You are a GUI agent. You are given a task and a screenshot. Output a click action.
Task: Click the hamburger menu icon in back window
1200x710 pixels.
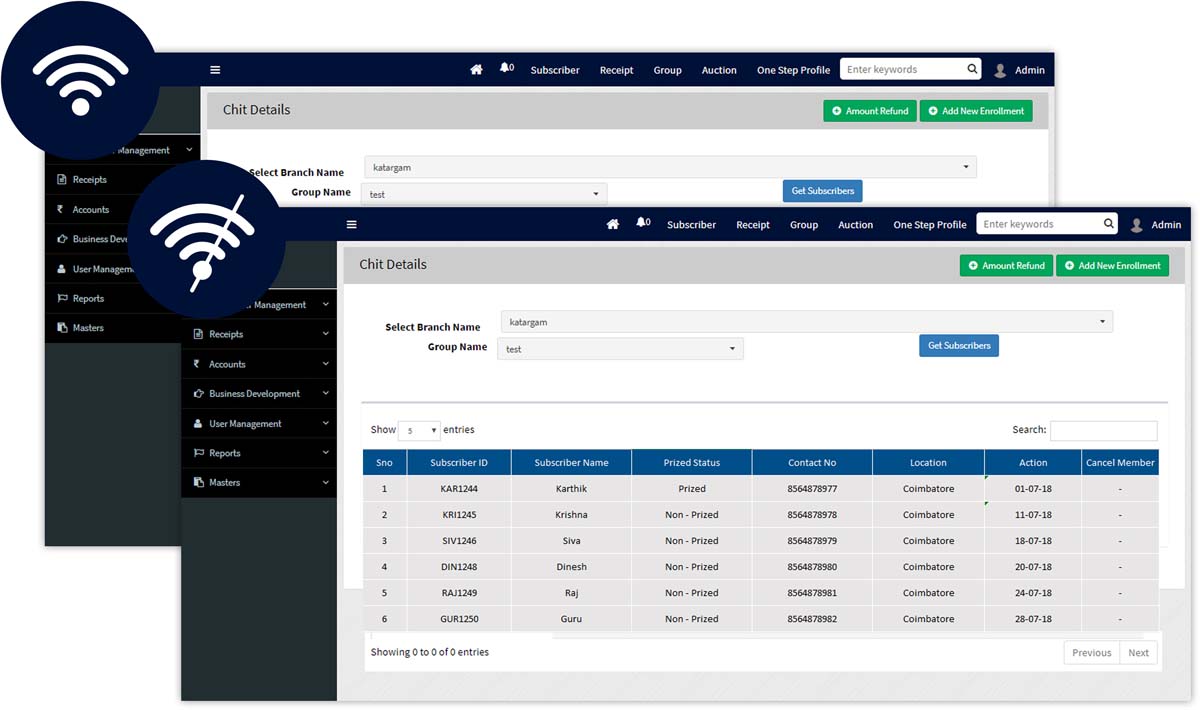click(215, 70)
